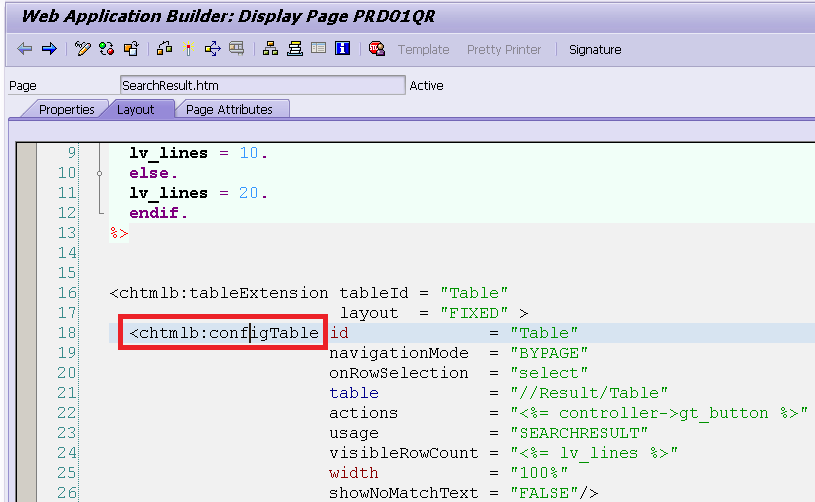Screen dimensions: 815x502
Task: Click the greyed window layout icon
Action: (x=319, y=49)
